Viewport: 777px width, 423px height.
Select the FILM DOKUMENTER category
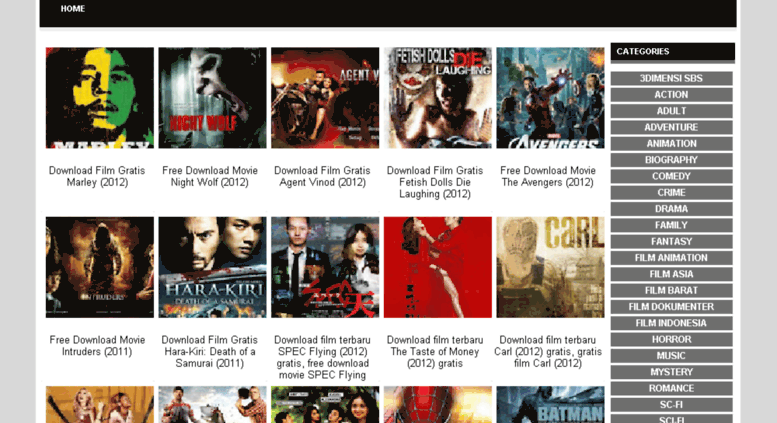671,307
